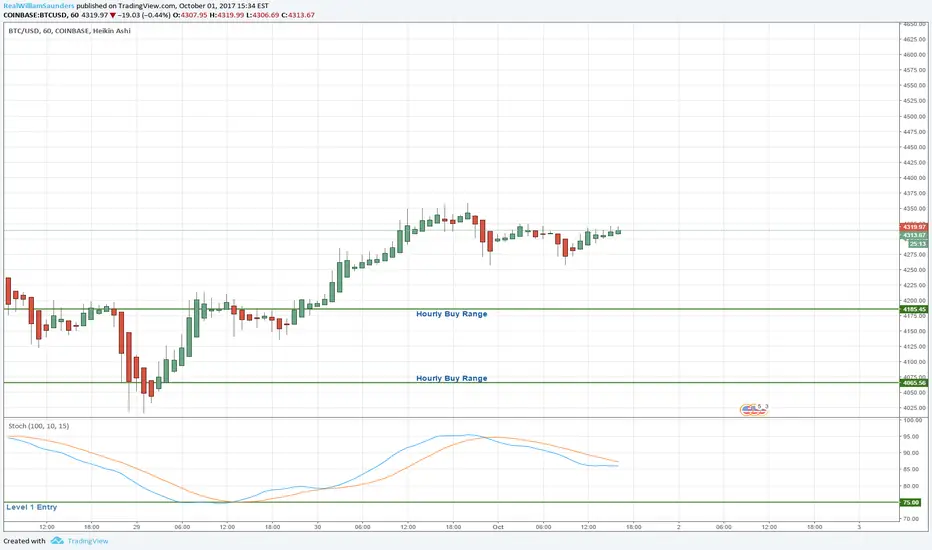Click the 4100.00 price axis label
The image size is (932, 550).
[x=914, y=362]
